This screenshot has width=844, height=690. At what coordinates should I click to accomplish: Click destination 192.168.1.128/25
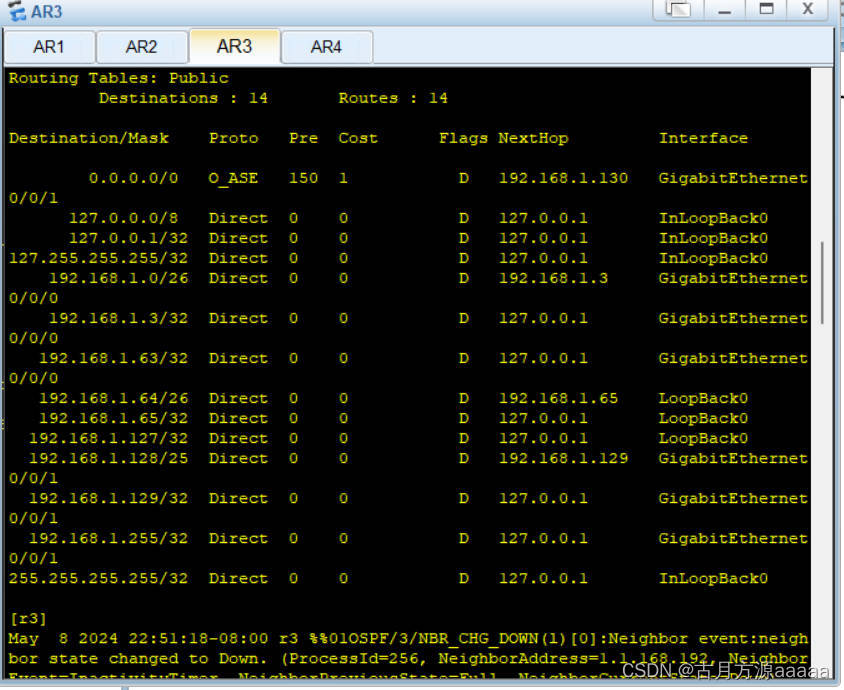tap(109, 458)
